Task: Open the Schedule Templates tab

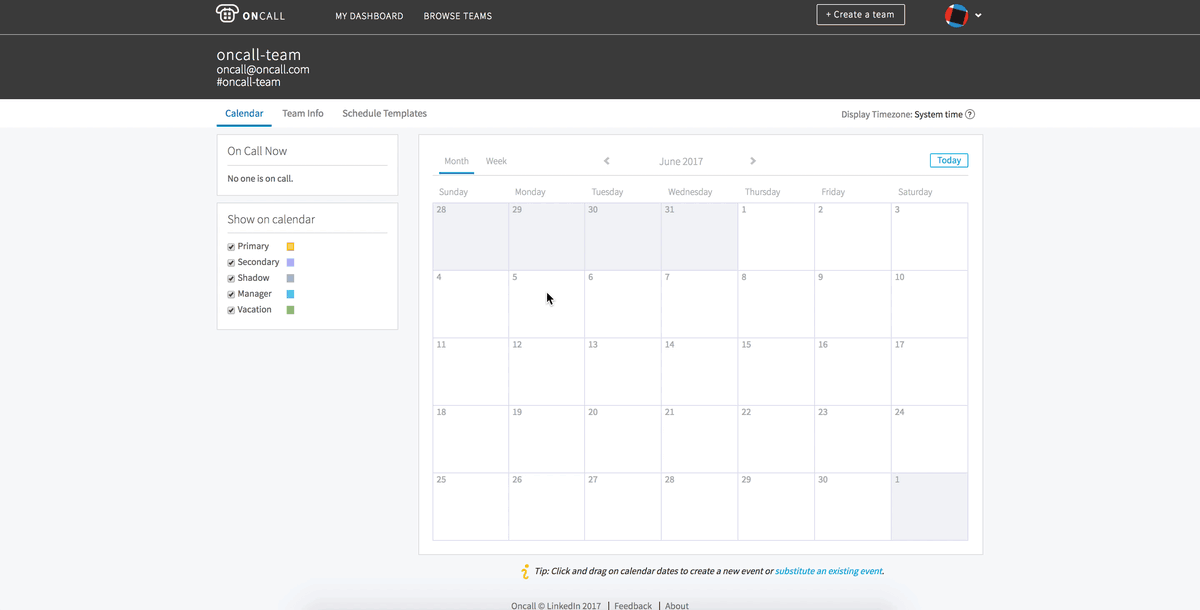Action: click(384, 114)
